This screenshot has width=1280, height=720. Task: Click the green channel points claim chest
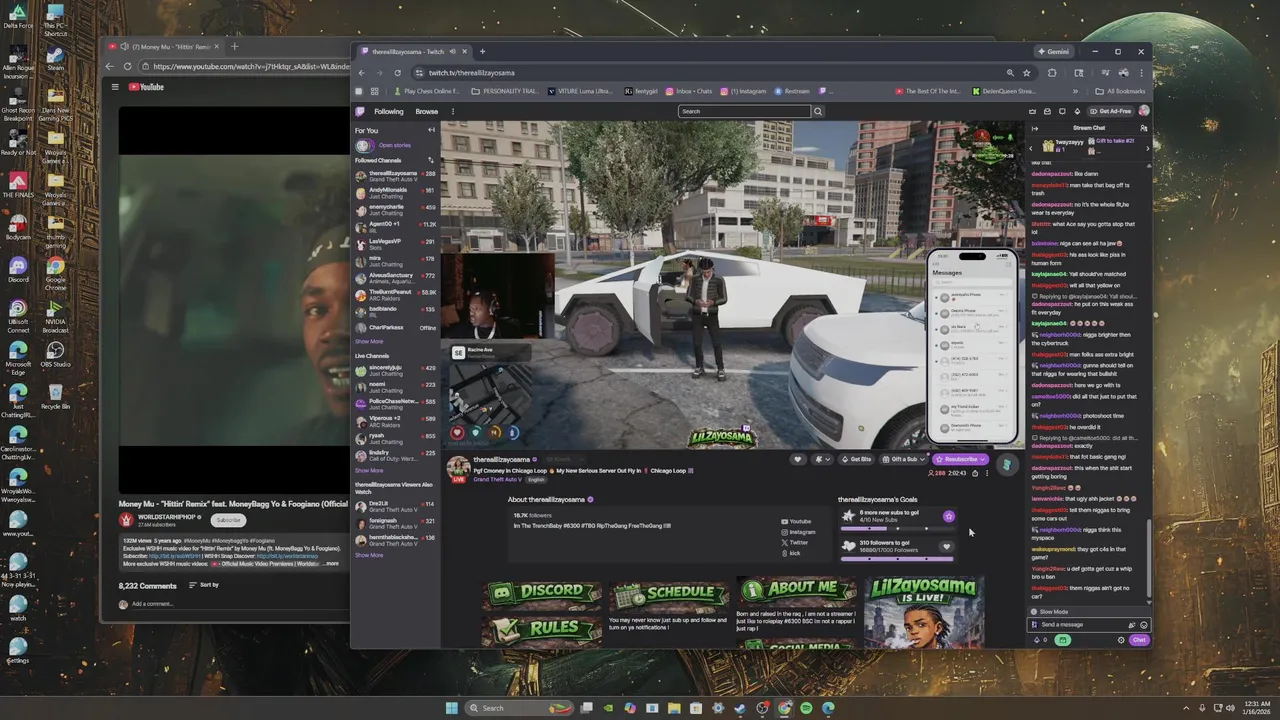coord(1063,640)
